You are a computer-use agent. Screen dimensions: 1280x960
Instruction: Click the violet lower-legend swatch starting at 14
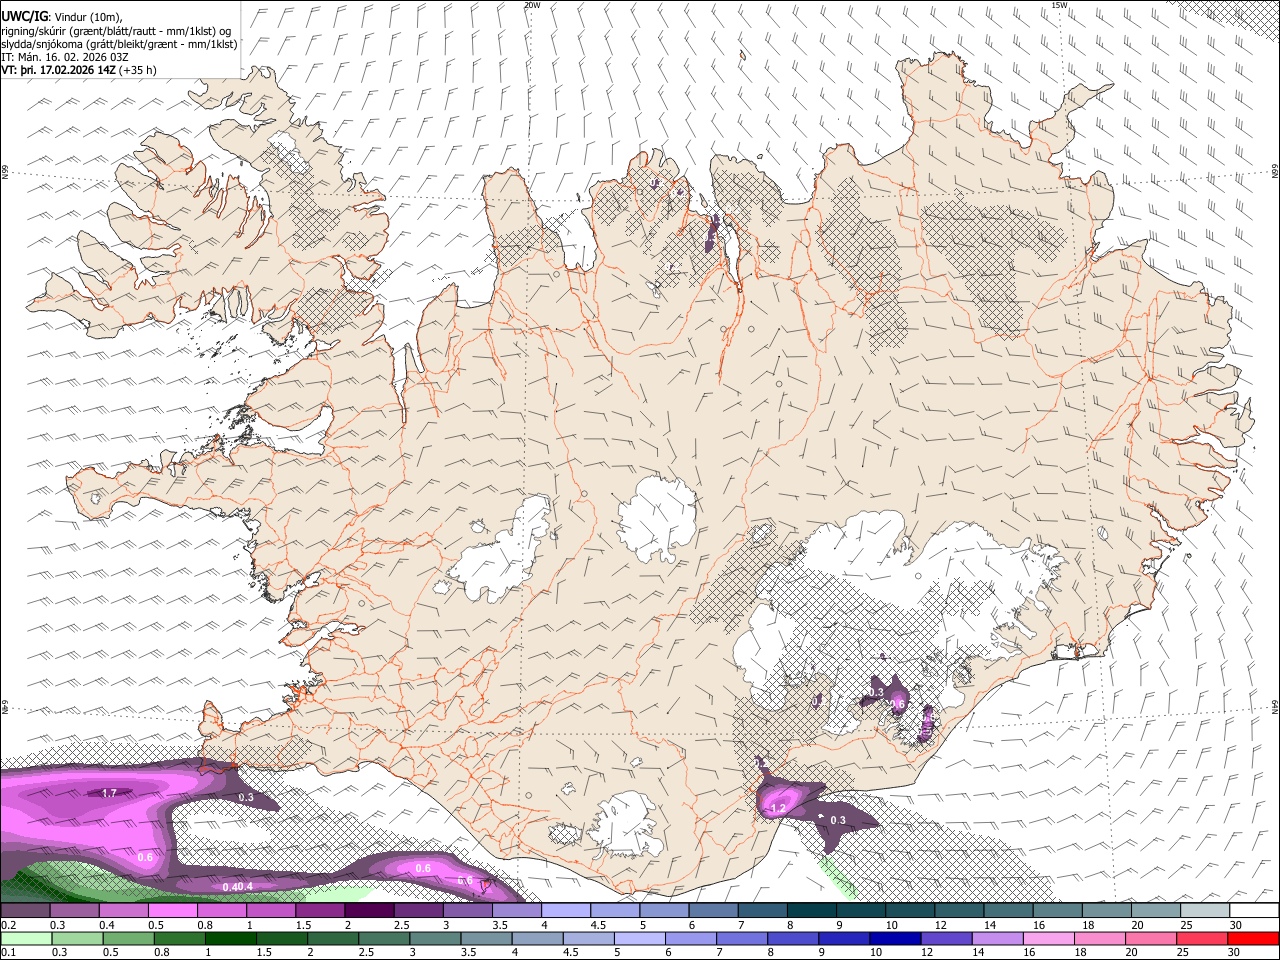point(998,939)
